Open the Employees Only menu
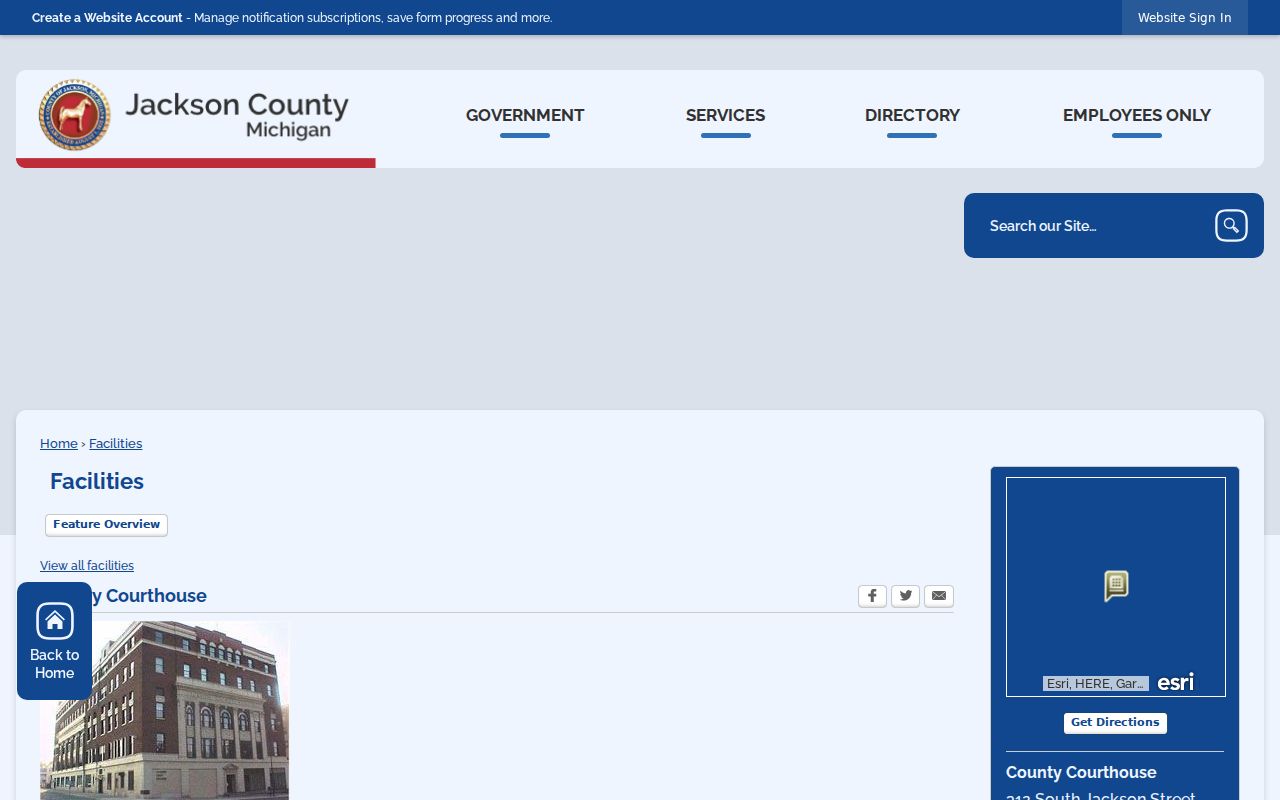 coord(1137,116)
